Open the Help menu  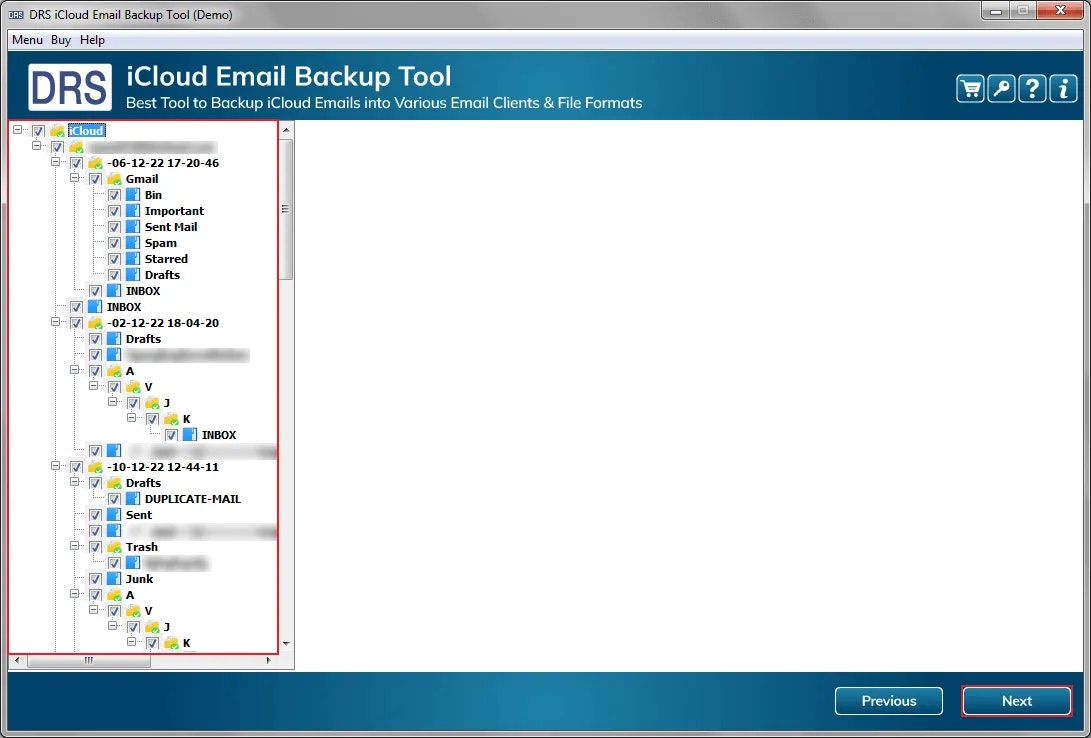(92, 40)
